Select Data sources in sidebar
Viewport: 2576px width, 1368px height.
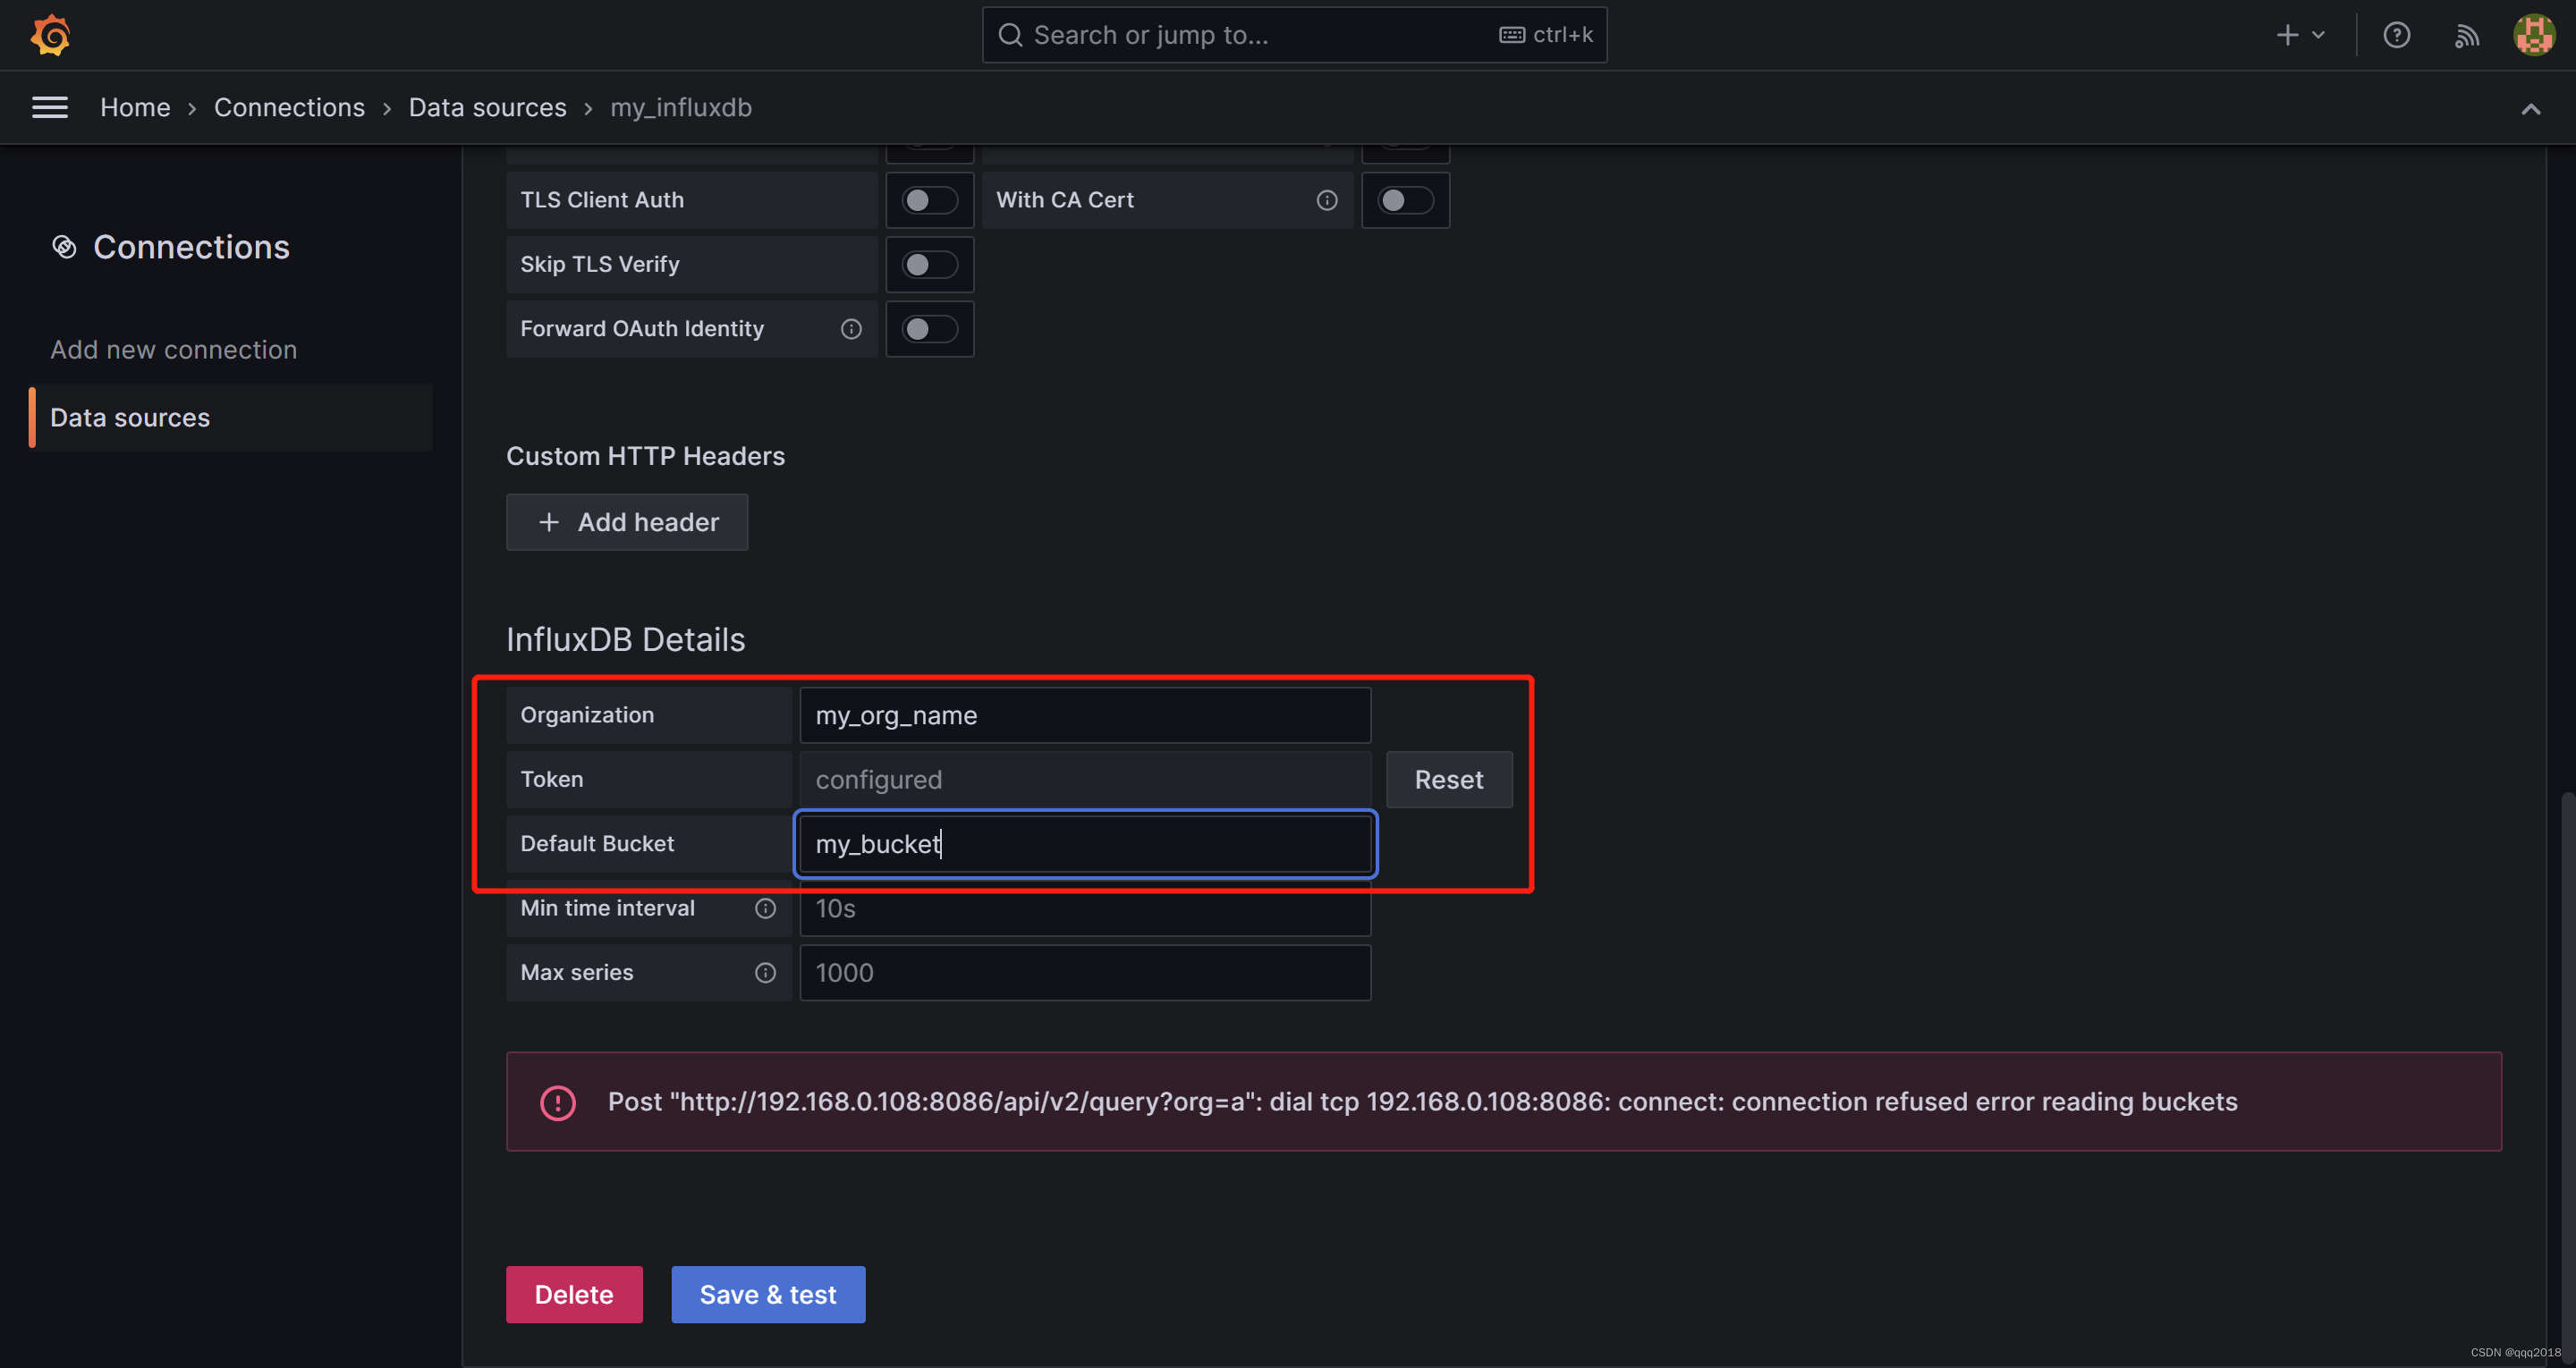(x=231, y=417)
